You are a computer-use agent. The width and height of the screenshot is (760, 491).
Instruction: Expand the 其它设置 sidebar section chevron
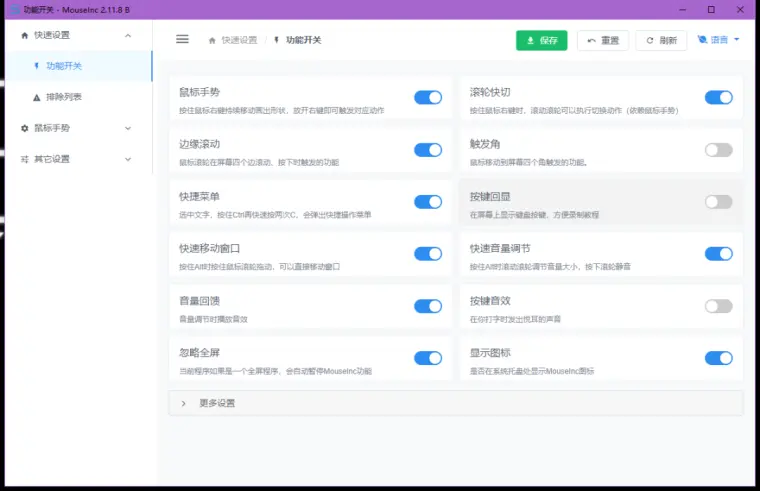point(128,159)
